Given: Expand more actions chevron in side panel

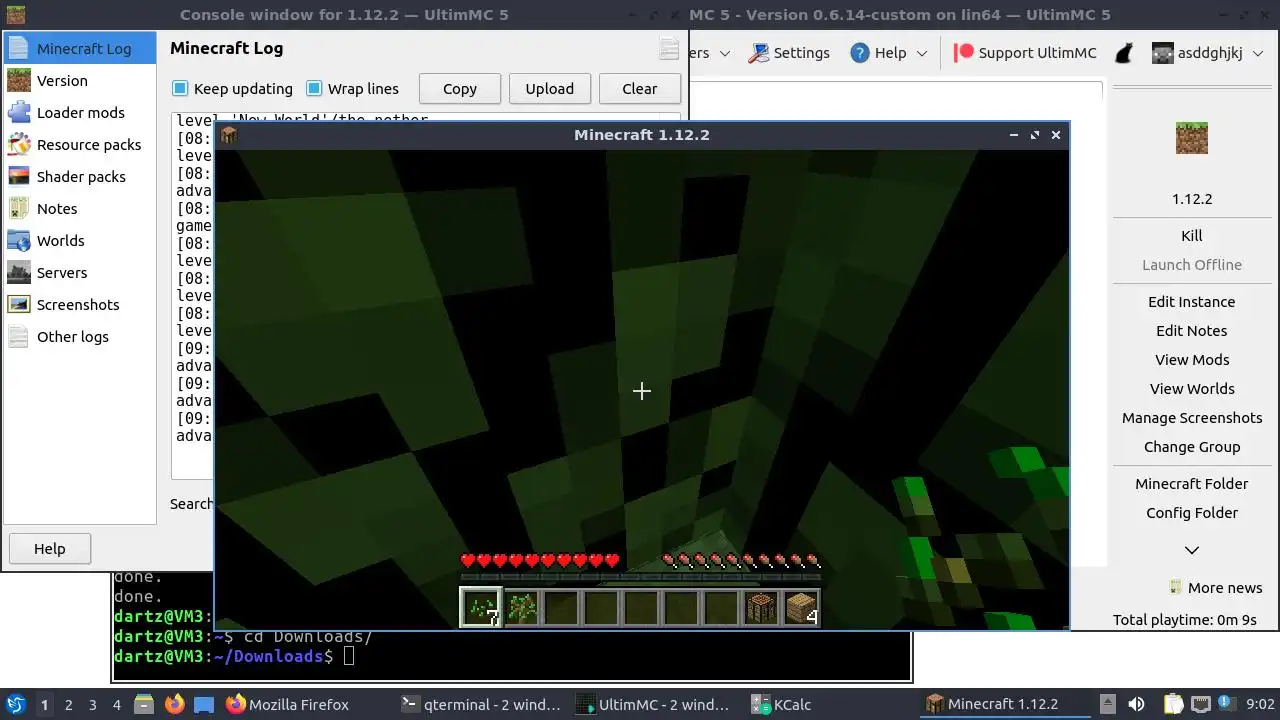Looking at the screenshot, I should 1192,550.
